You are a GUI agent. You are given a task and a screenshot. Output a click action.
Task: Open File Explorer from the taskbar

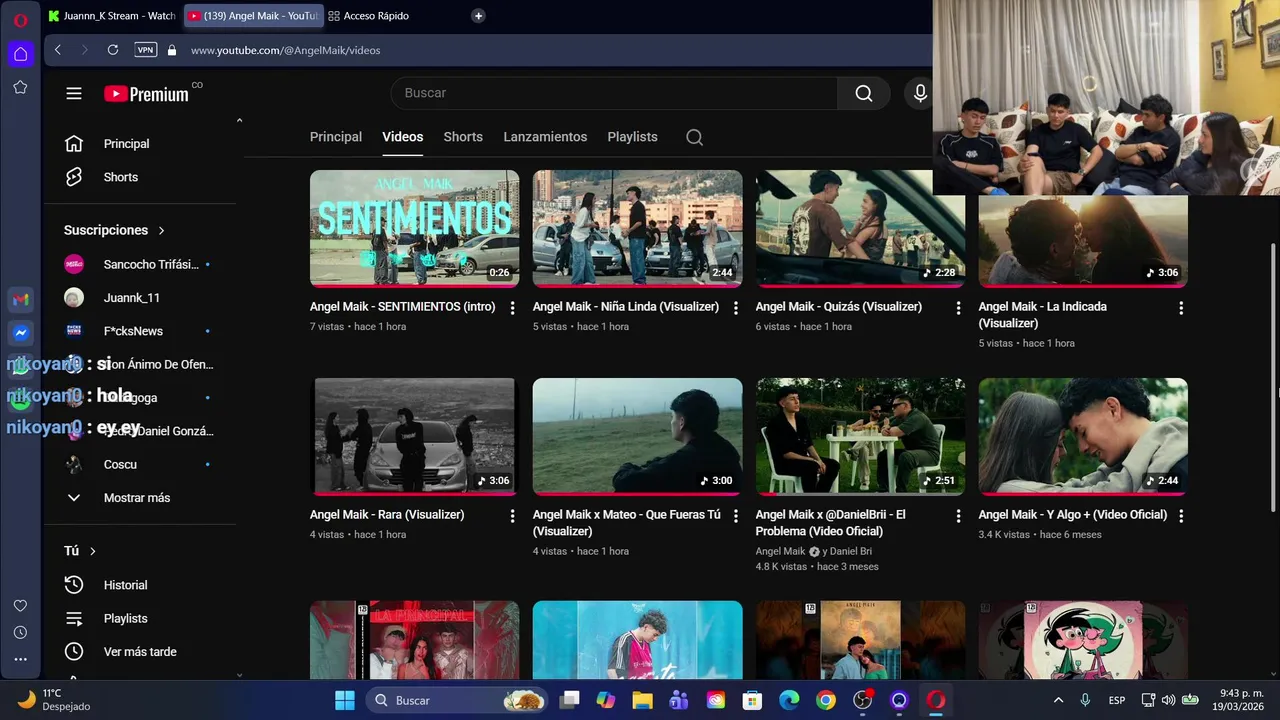[642, 700]
